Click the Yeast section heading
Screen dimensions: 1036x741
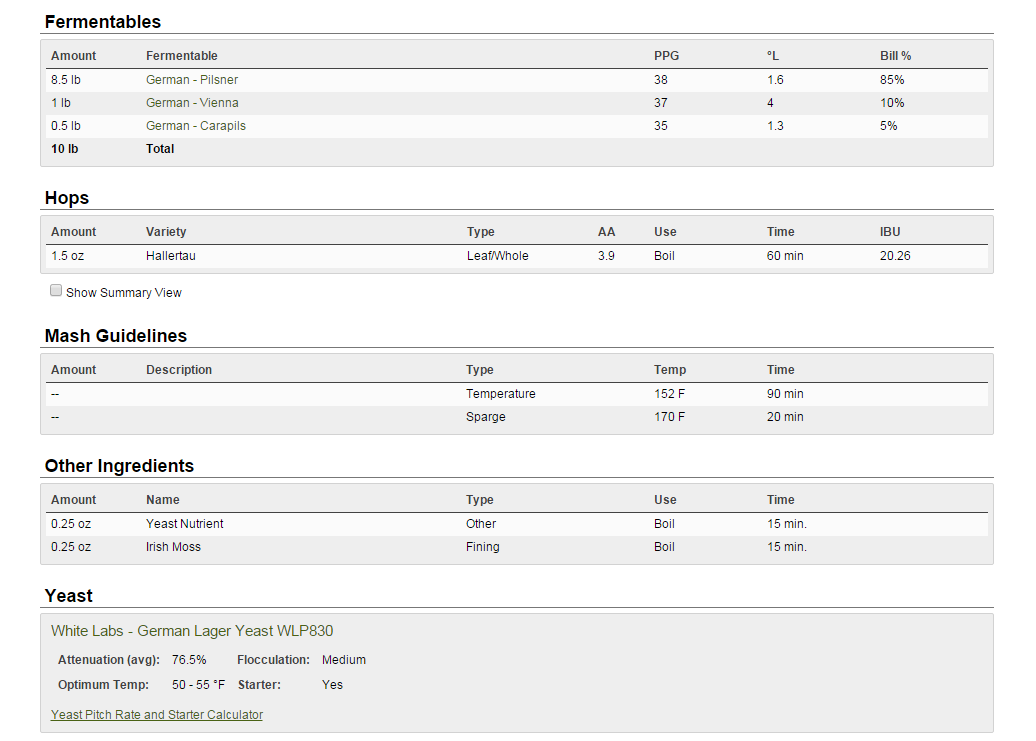tap(68, 596)
